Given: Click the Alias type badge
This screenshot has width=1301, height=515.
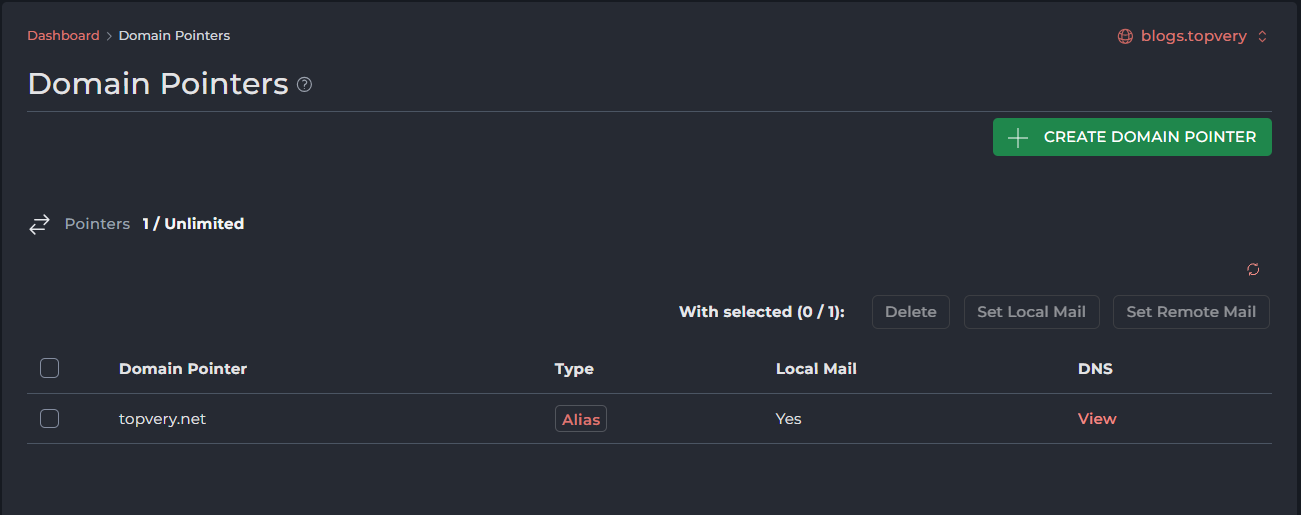Looking at the screenshot, I should point(581,420).
